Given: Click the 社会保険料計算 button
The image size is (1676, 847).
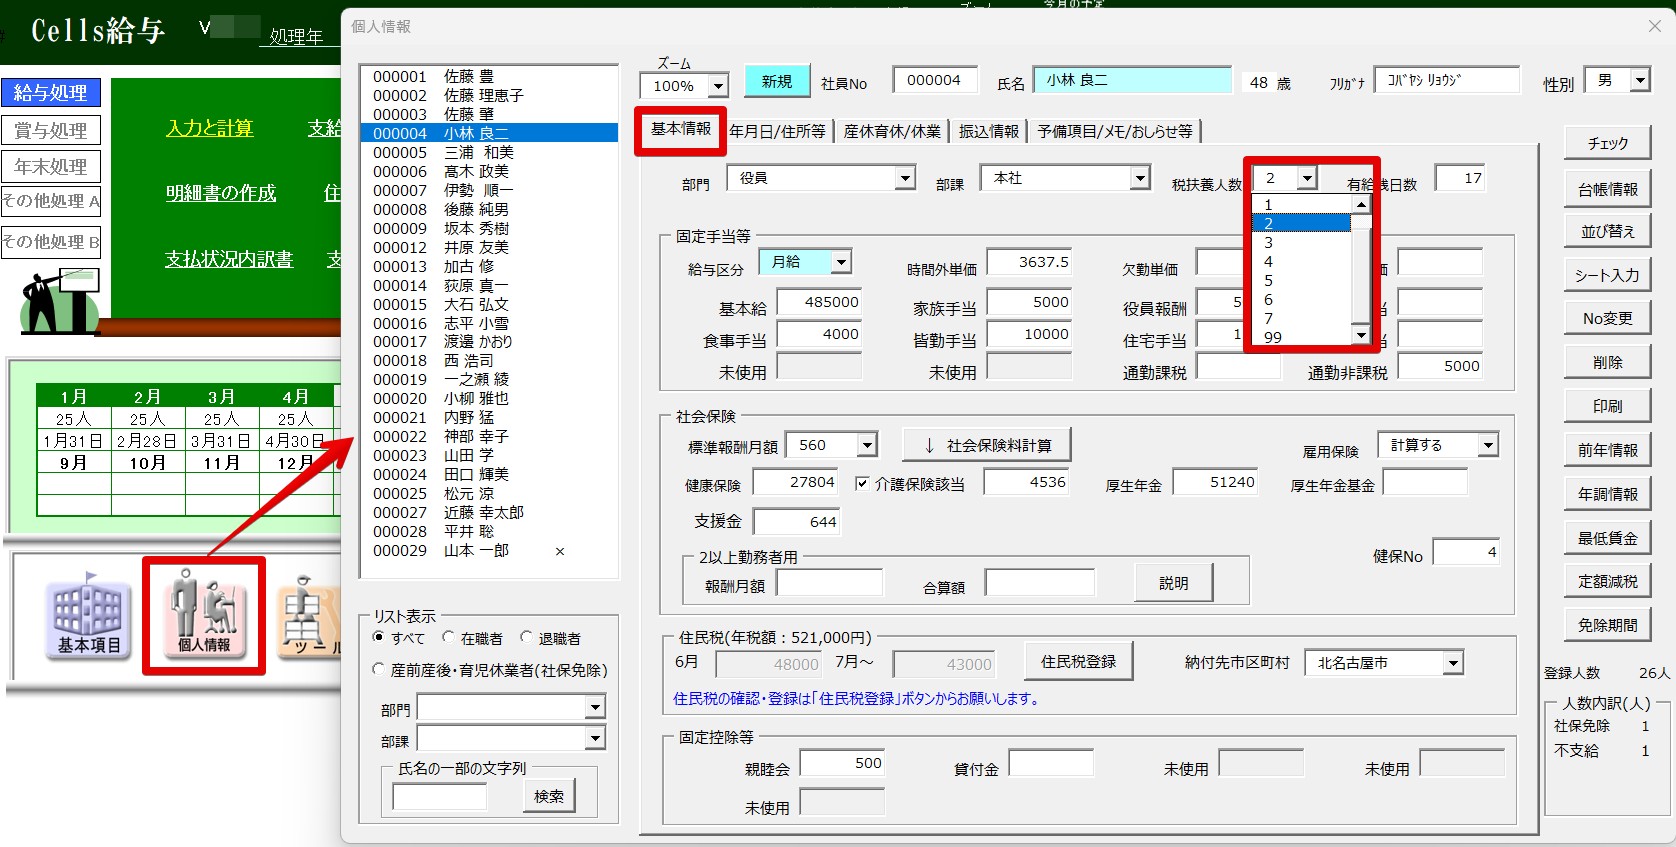Looking at the screenshot, I should pyautogui.click(x=986, y=445).
